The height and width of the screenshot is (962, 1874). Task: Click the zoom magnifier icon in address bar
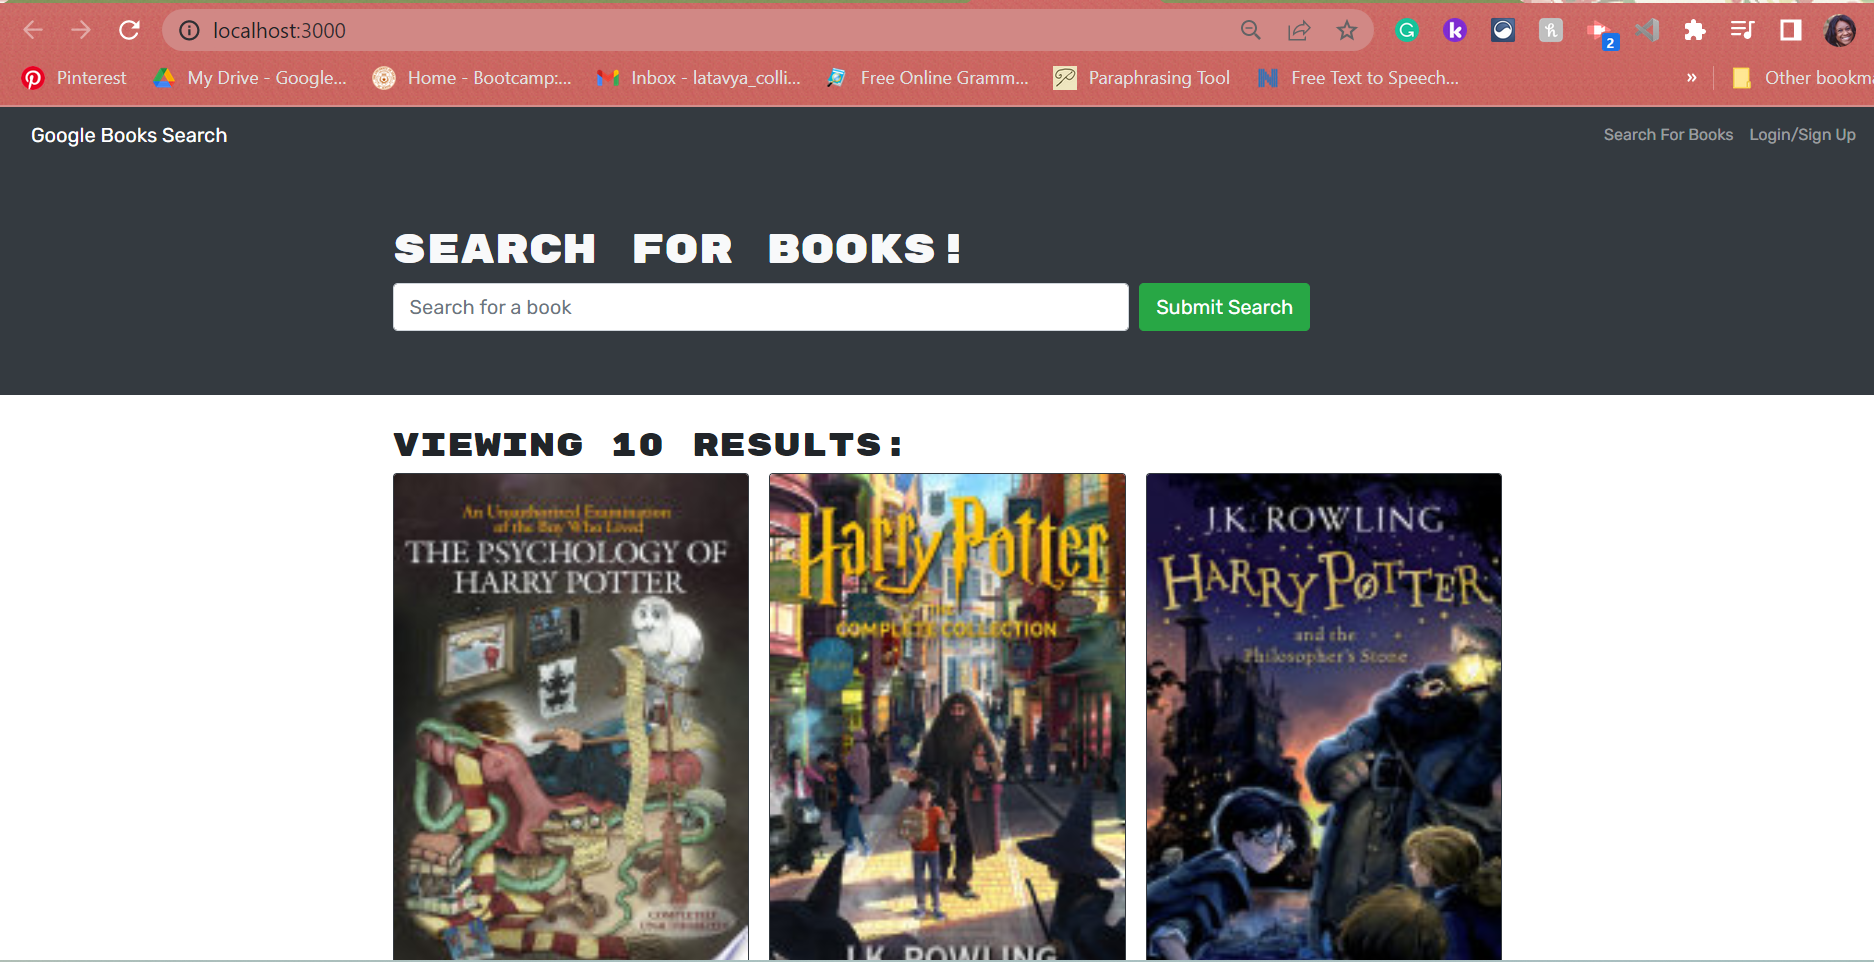1251,30
